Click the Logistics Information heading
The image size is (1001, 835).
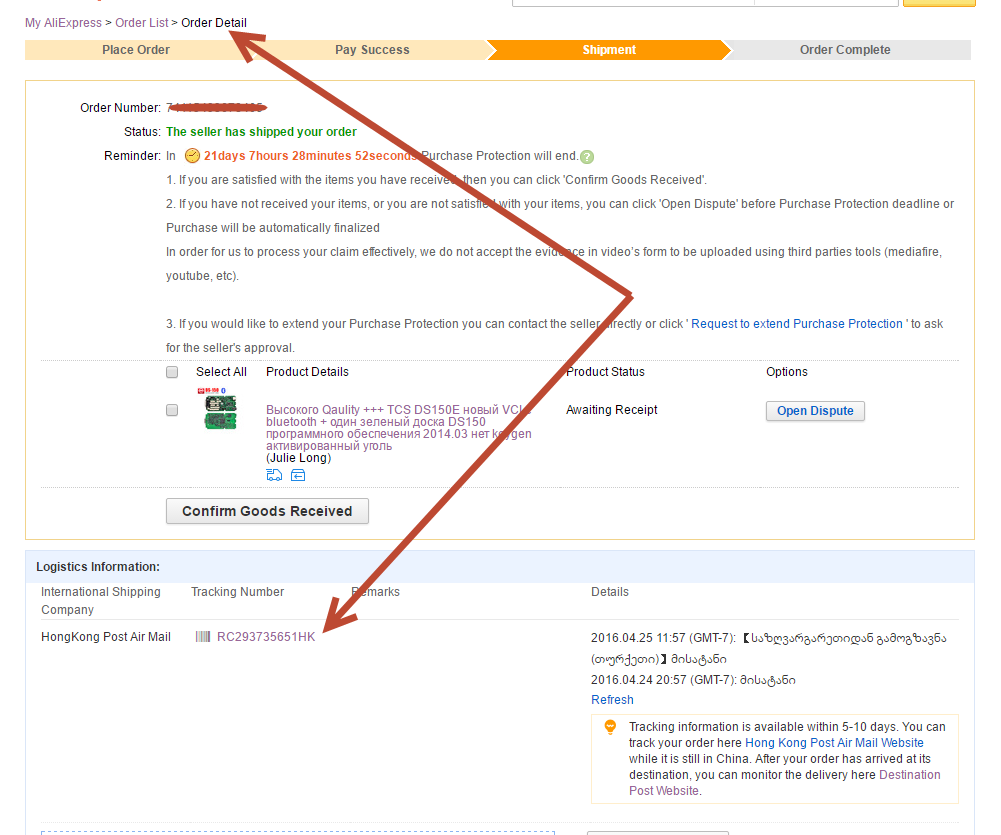(x=98, y=567)
